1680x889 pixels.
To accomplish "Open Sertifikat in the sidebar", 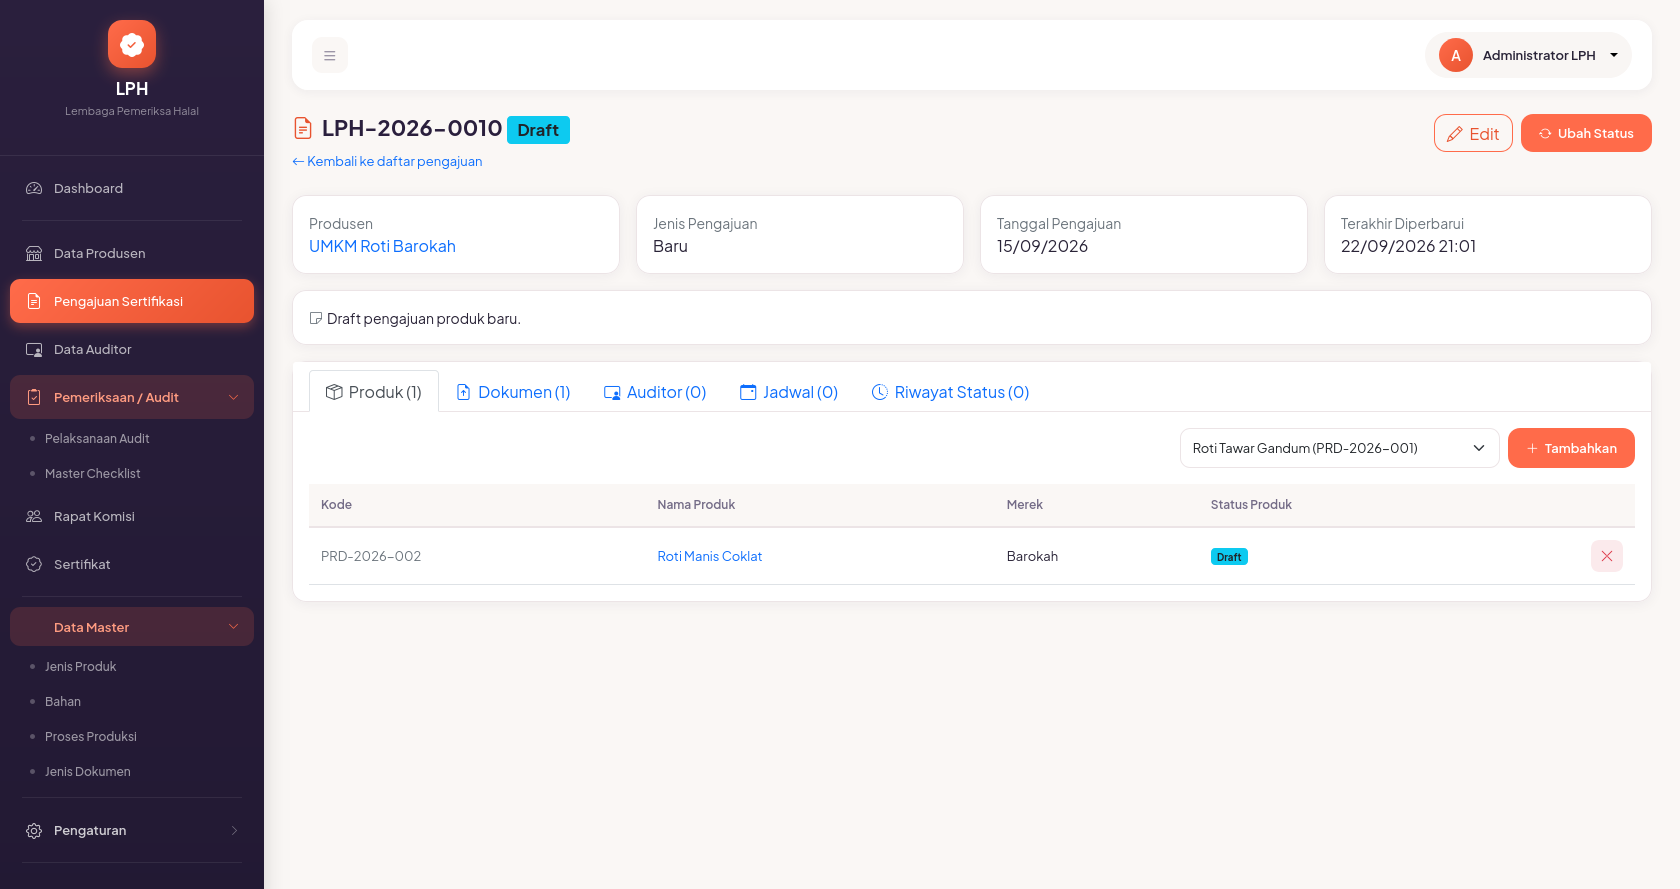I will tap(132, 564).
